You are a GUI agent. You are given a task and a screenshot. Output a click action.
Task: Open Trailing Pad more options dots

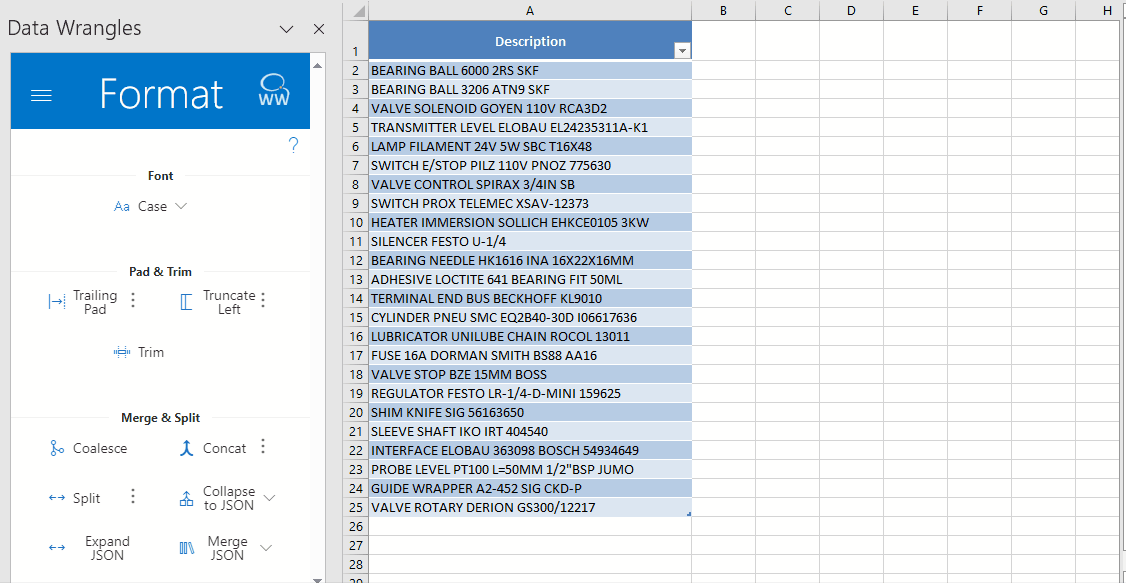[x=133, y=300]
